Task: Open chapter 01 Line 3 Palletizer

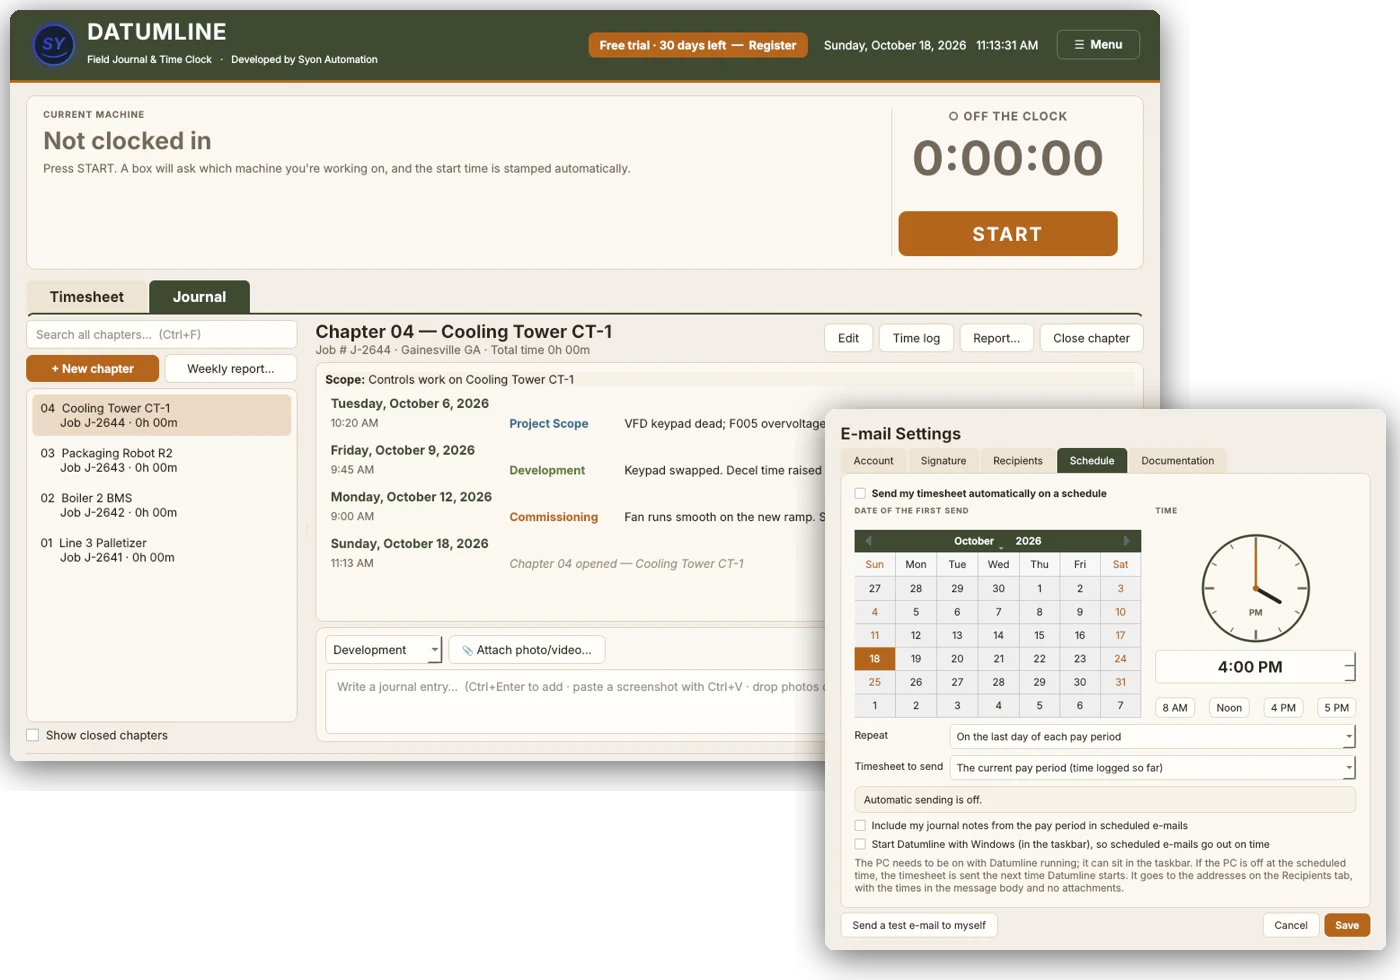Action: [x=162, y=550]
